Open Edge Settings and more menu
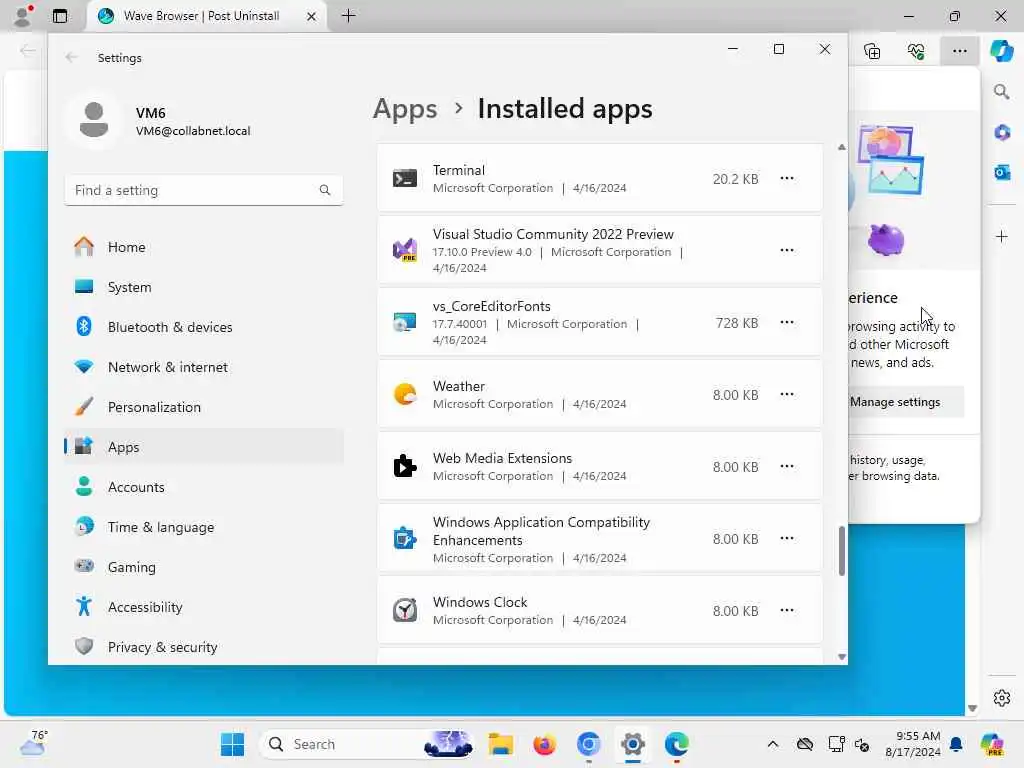The height and width of the screenshot is (768, 1024). click(959, 50)
